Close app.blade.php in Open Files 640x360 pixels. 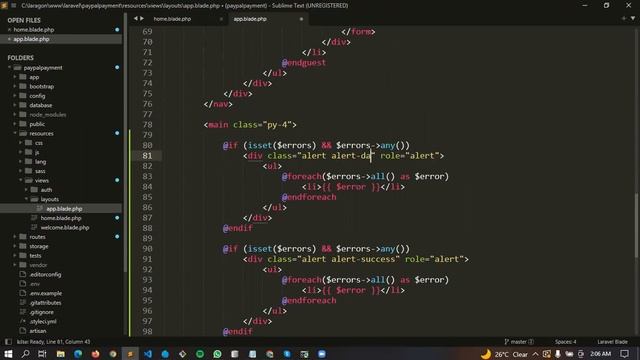tap(9, 39)
